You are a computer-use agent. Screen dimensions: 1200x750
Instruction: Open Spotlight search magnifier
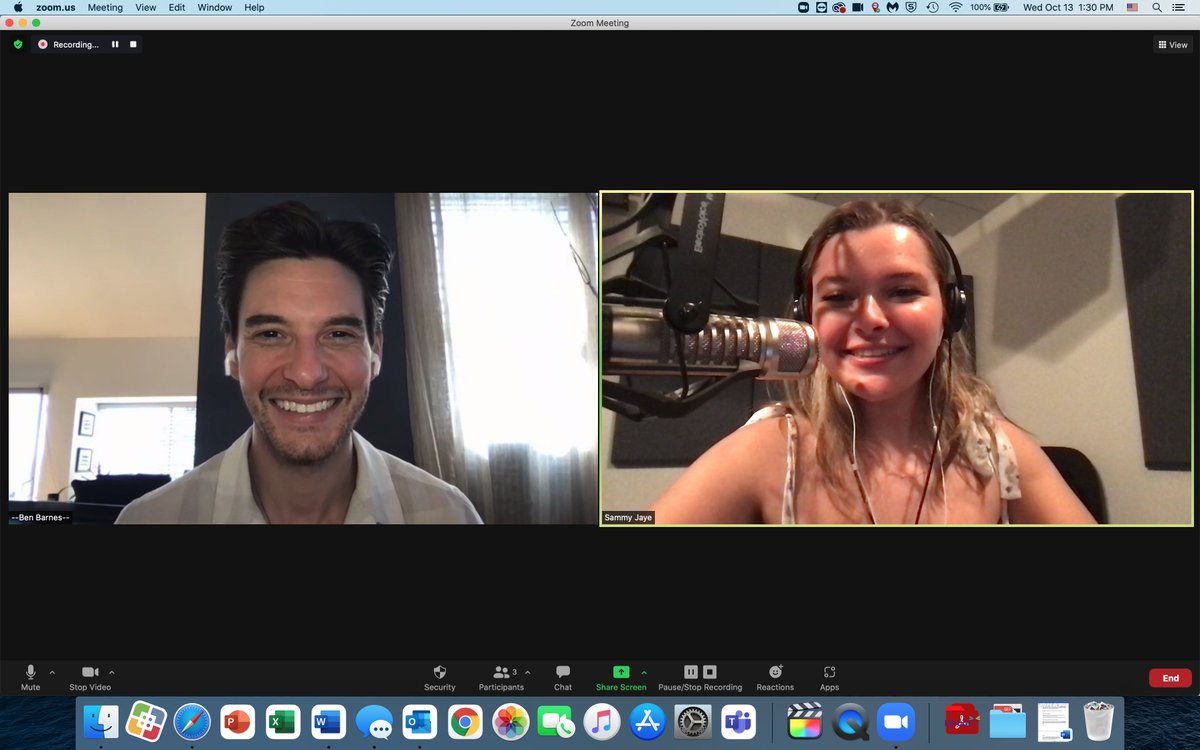point(1157,7)
